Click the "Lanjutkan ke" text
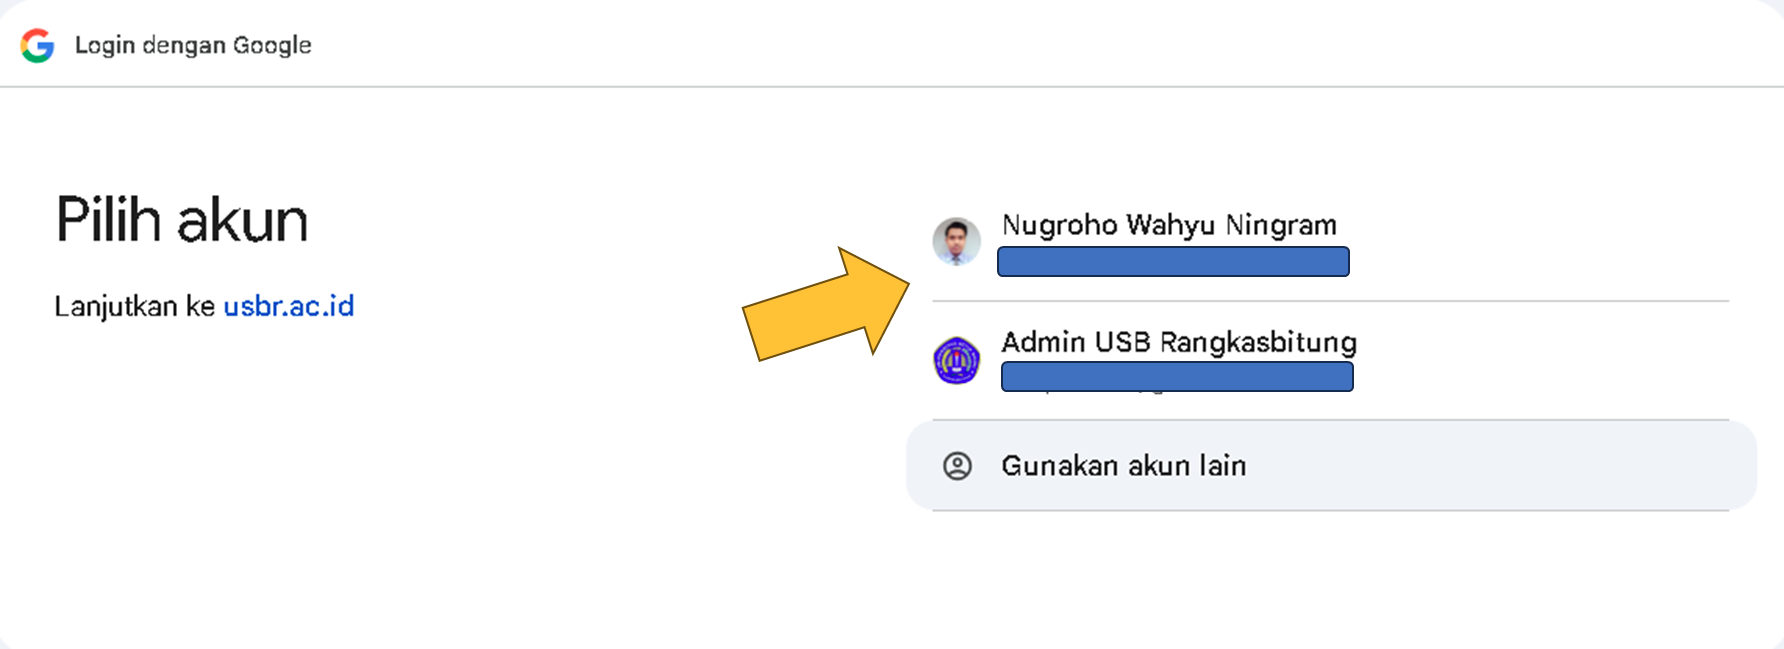 134,306
